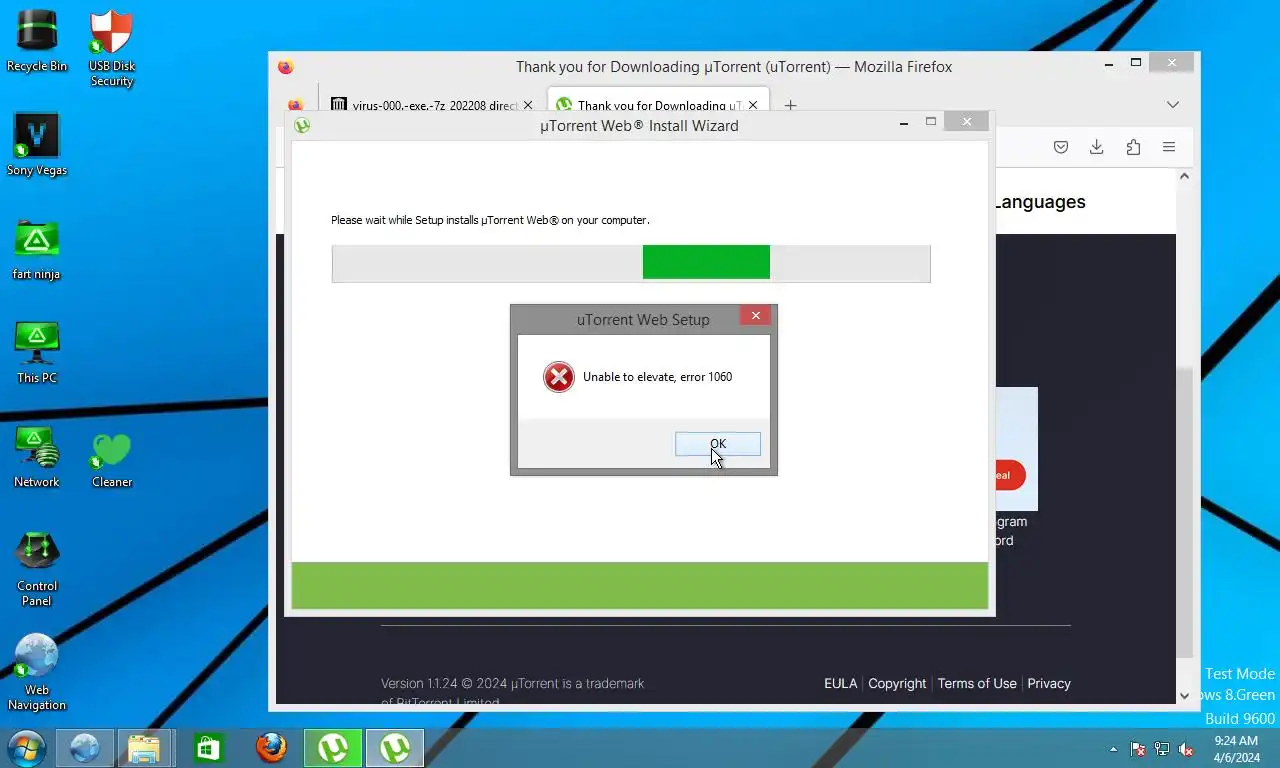This screenshot has height=768, width=1280.
Task: Maximize the Firefox window
Action: coord(1136,63)
